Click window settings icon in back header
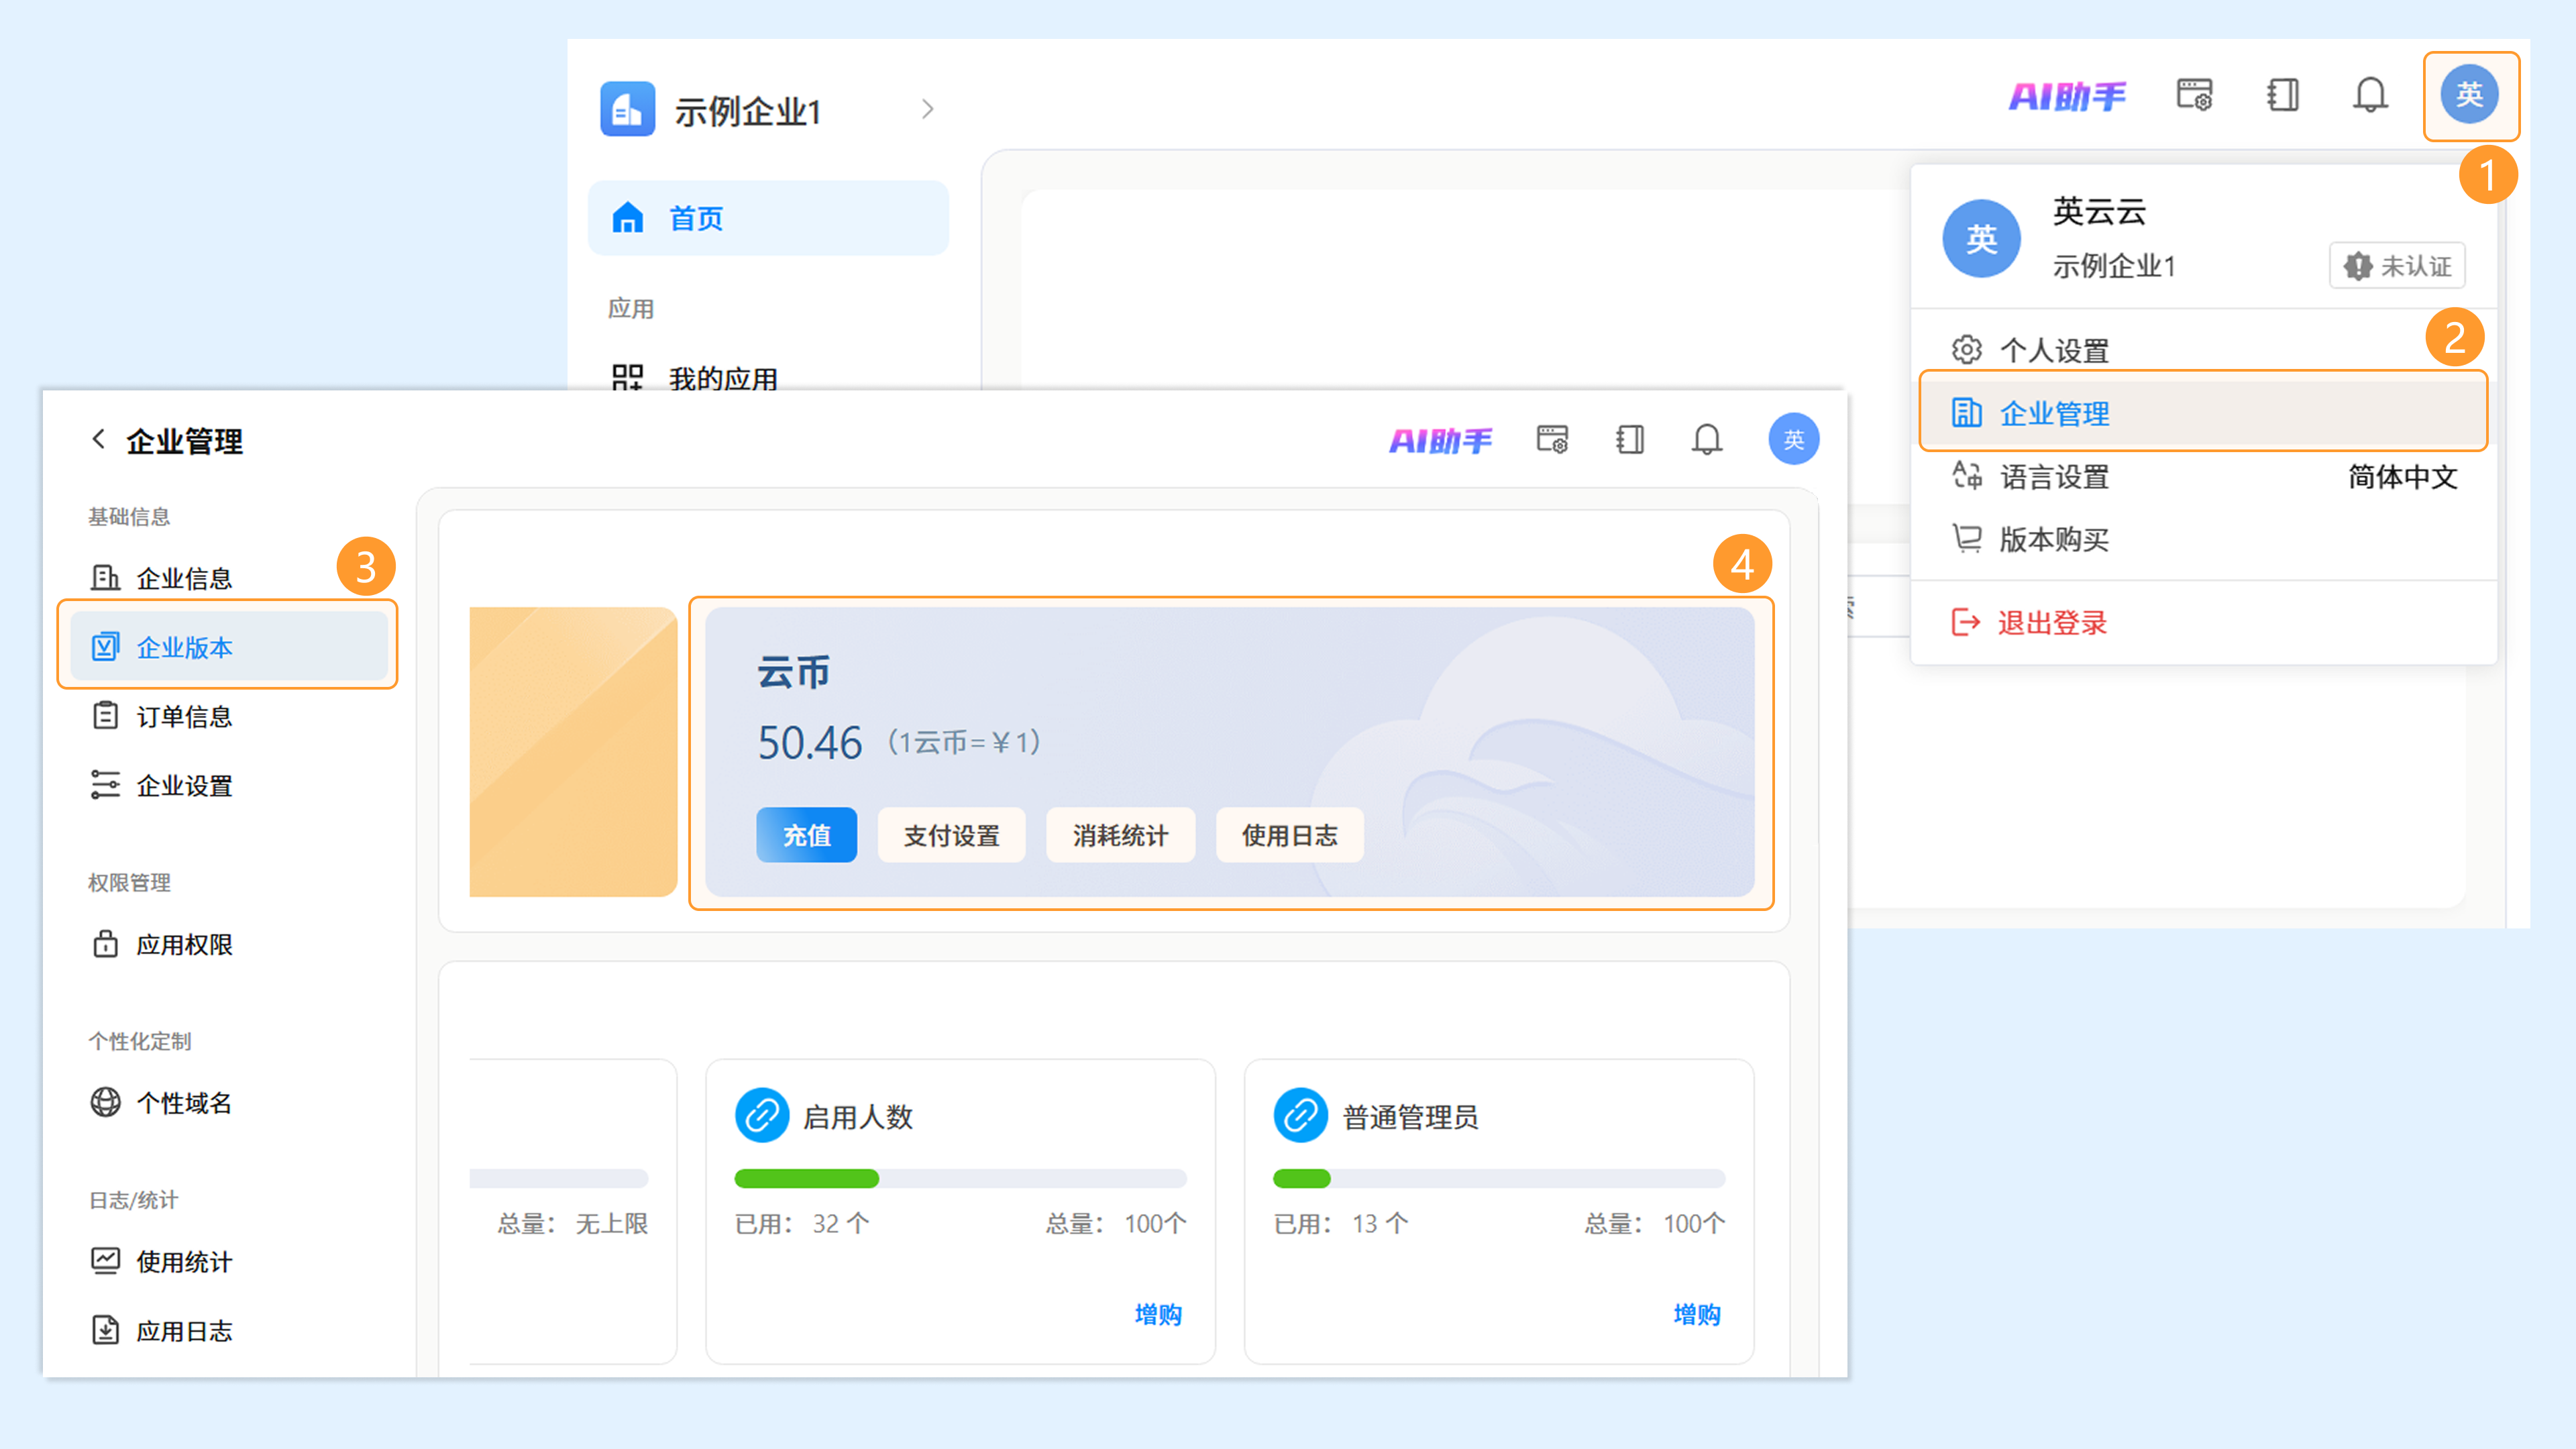2576x1449 pixels. [2194, 95]
